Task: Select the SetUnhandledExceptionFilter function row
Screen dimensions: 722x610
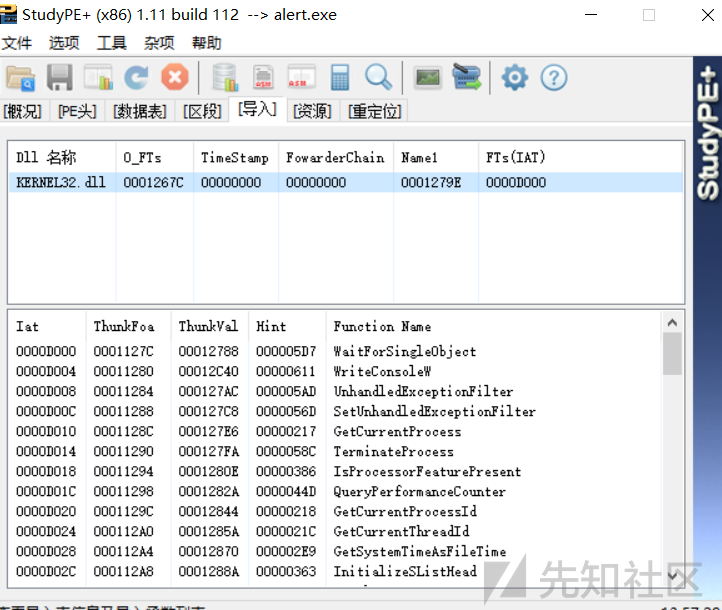Action: (335, 411)
